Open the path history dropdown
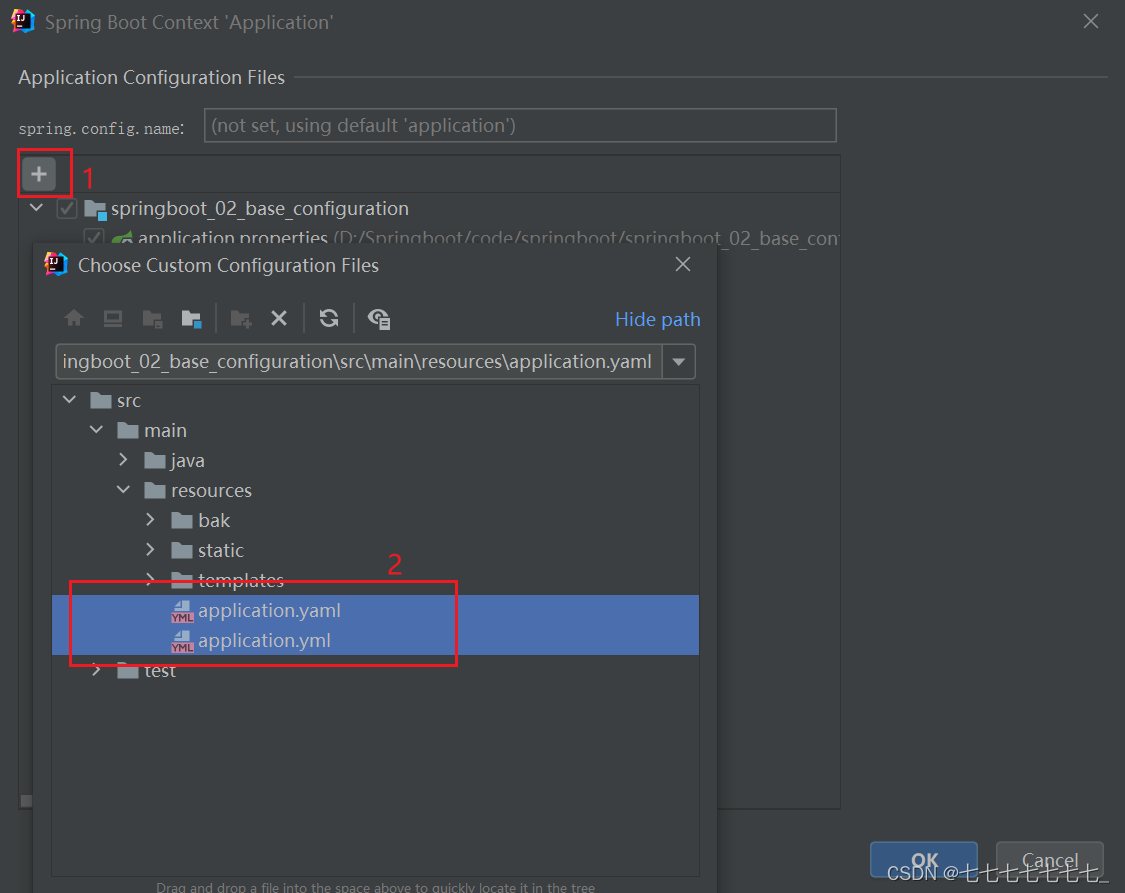 coord(679,362)
